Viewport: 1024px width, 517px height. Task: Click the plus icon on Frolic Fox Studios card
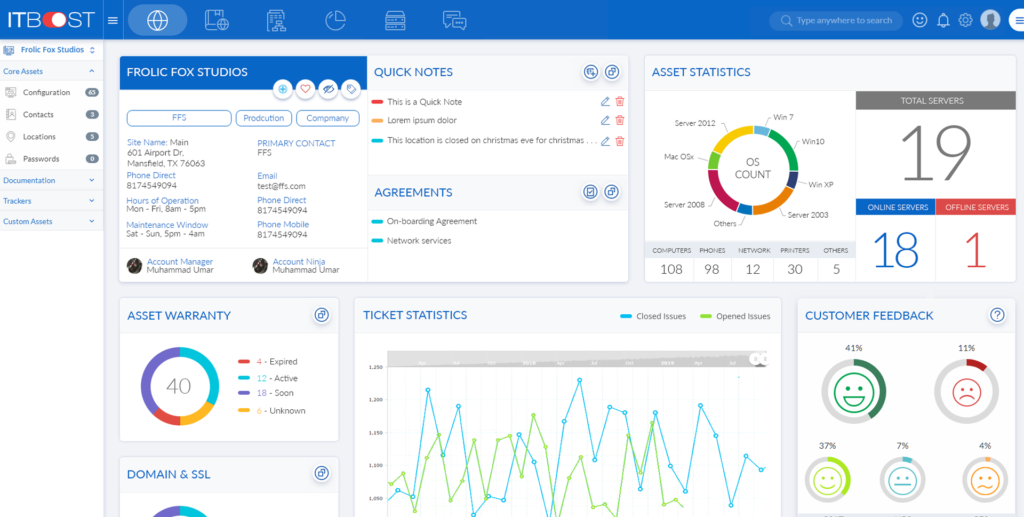[282, 89]
